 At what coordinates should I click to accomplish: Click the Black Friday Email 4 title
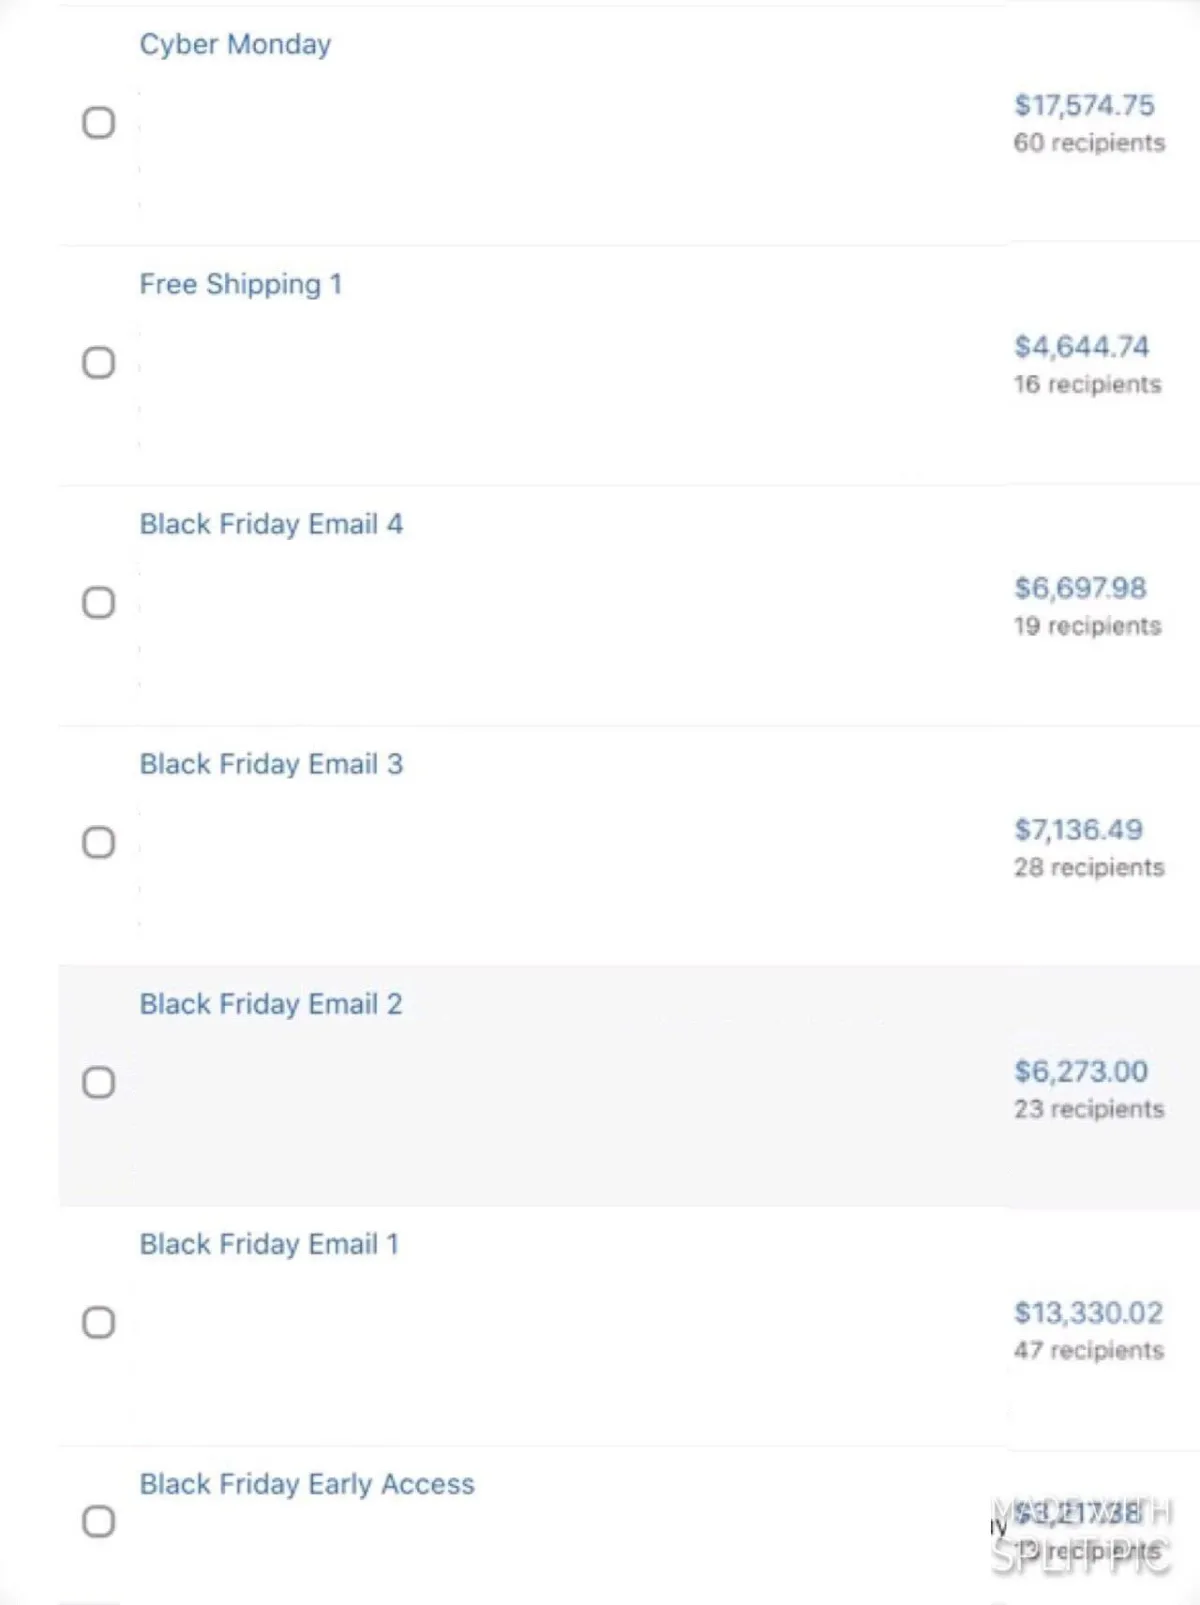tap(271, 525)
